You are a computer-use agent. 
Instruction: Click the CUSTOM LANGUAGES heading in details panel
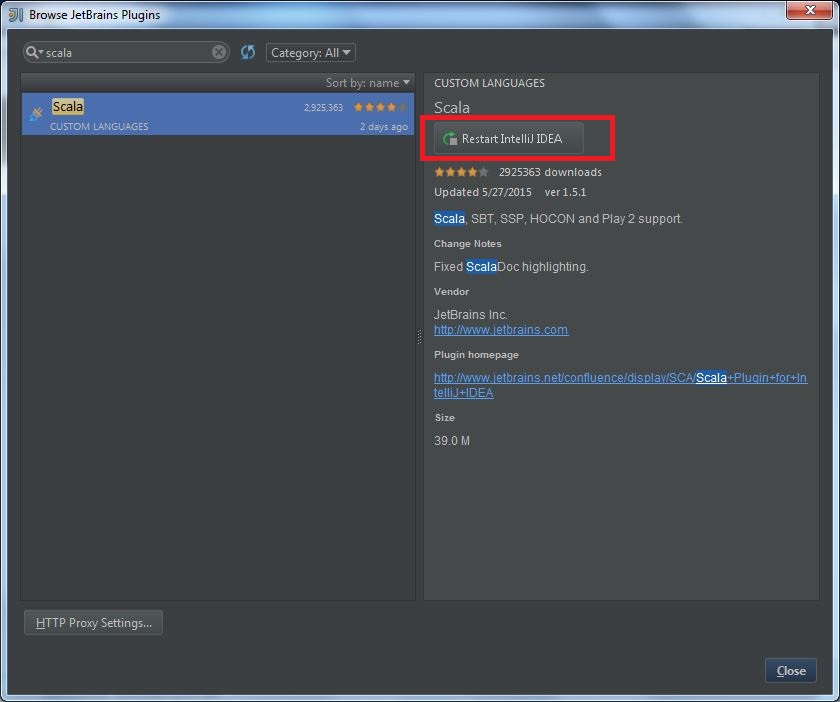[x=489, y=83]
